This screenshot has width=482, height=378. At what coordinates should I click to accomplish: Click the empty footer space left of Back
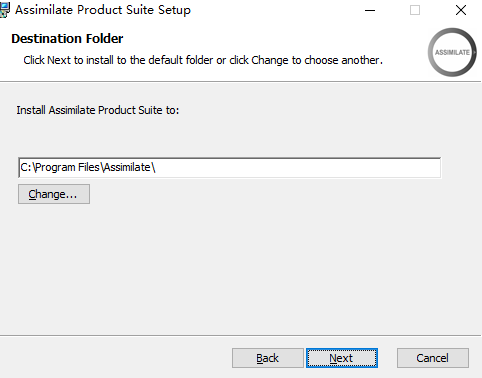pos(115,358)
